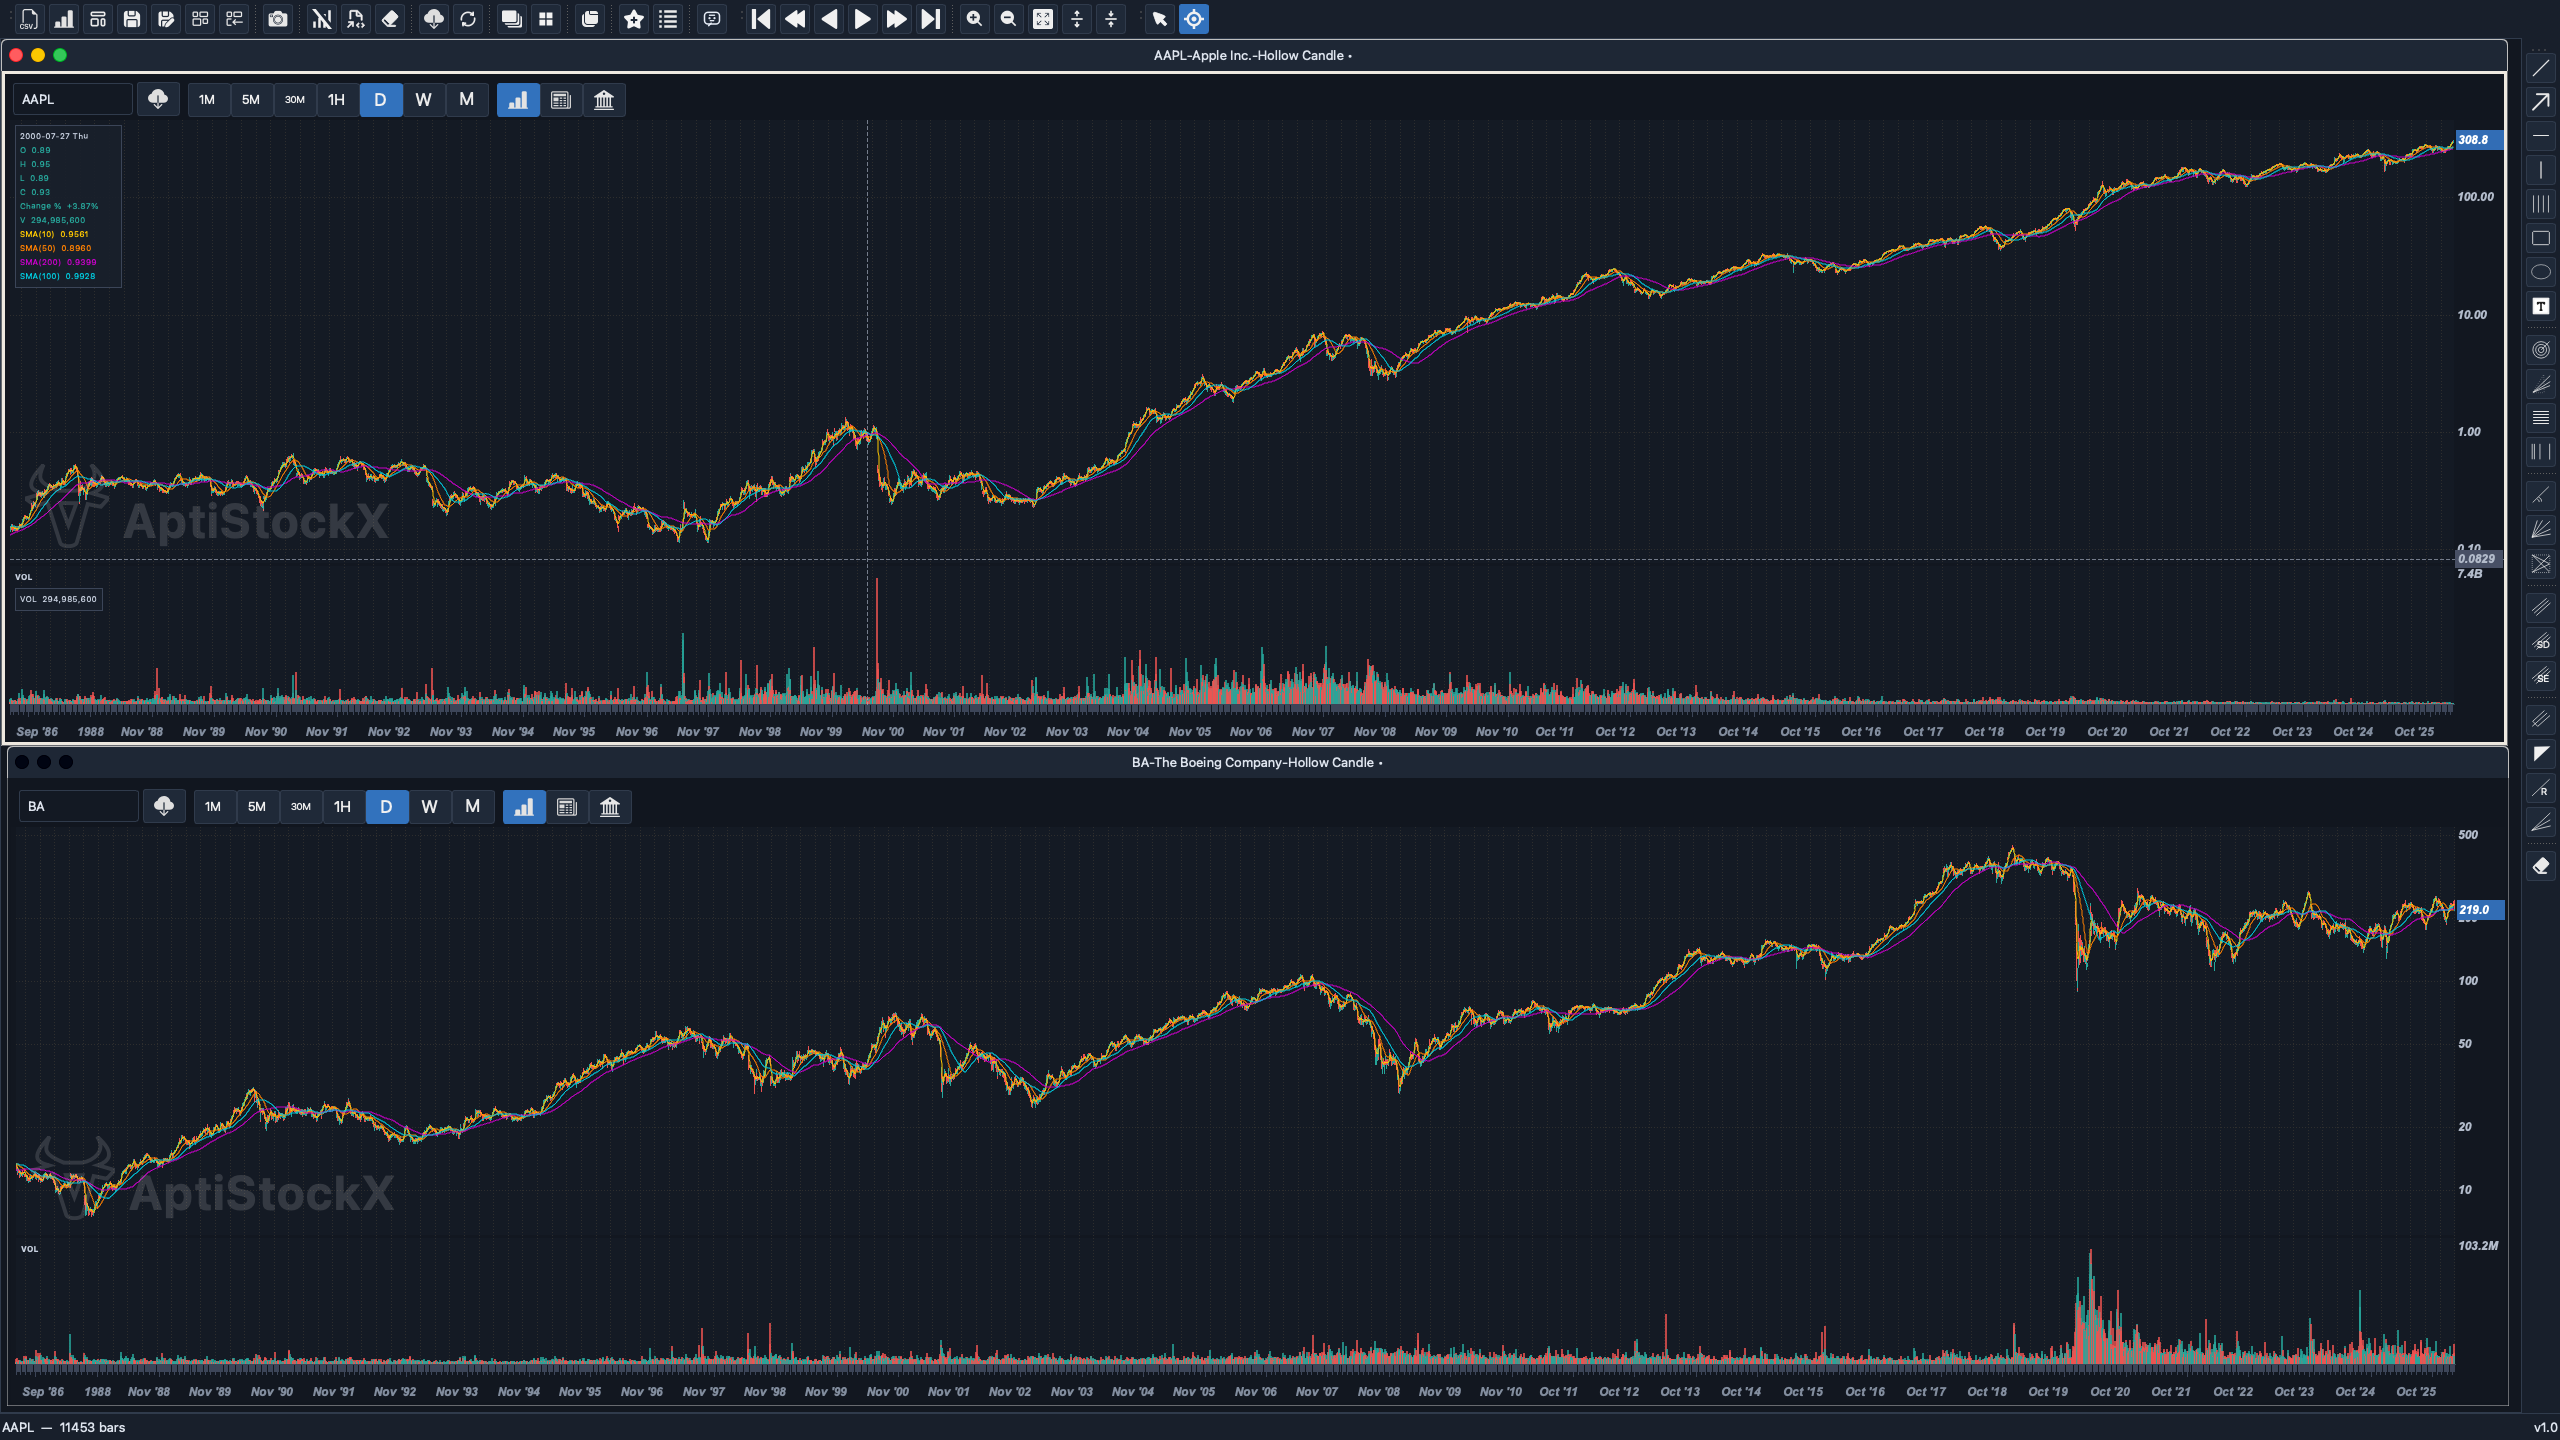Select 1M timeframe in BA chart

coord(213,807)
